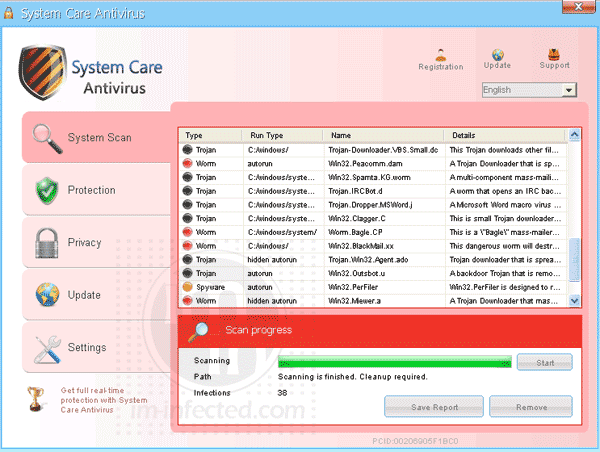Open the System Scan tab
This screenshot has height=452, width=600.
tap(96, 137)
